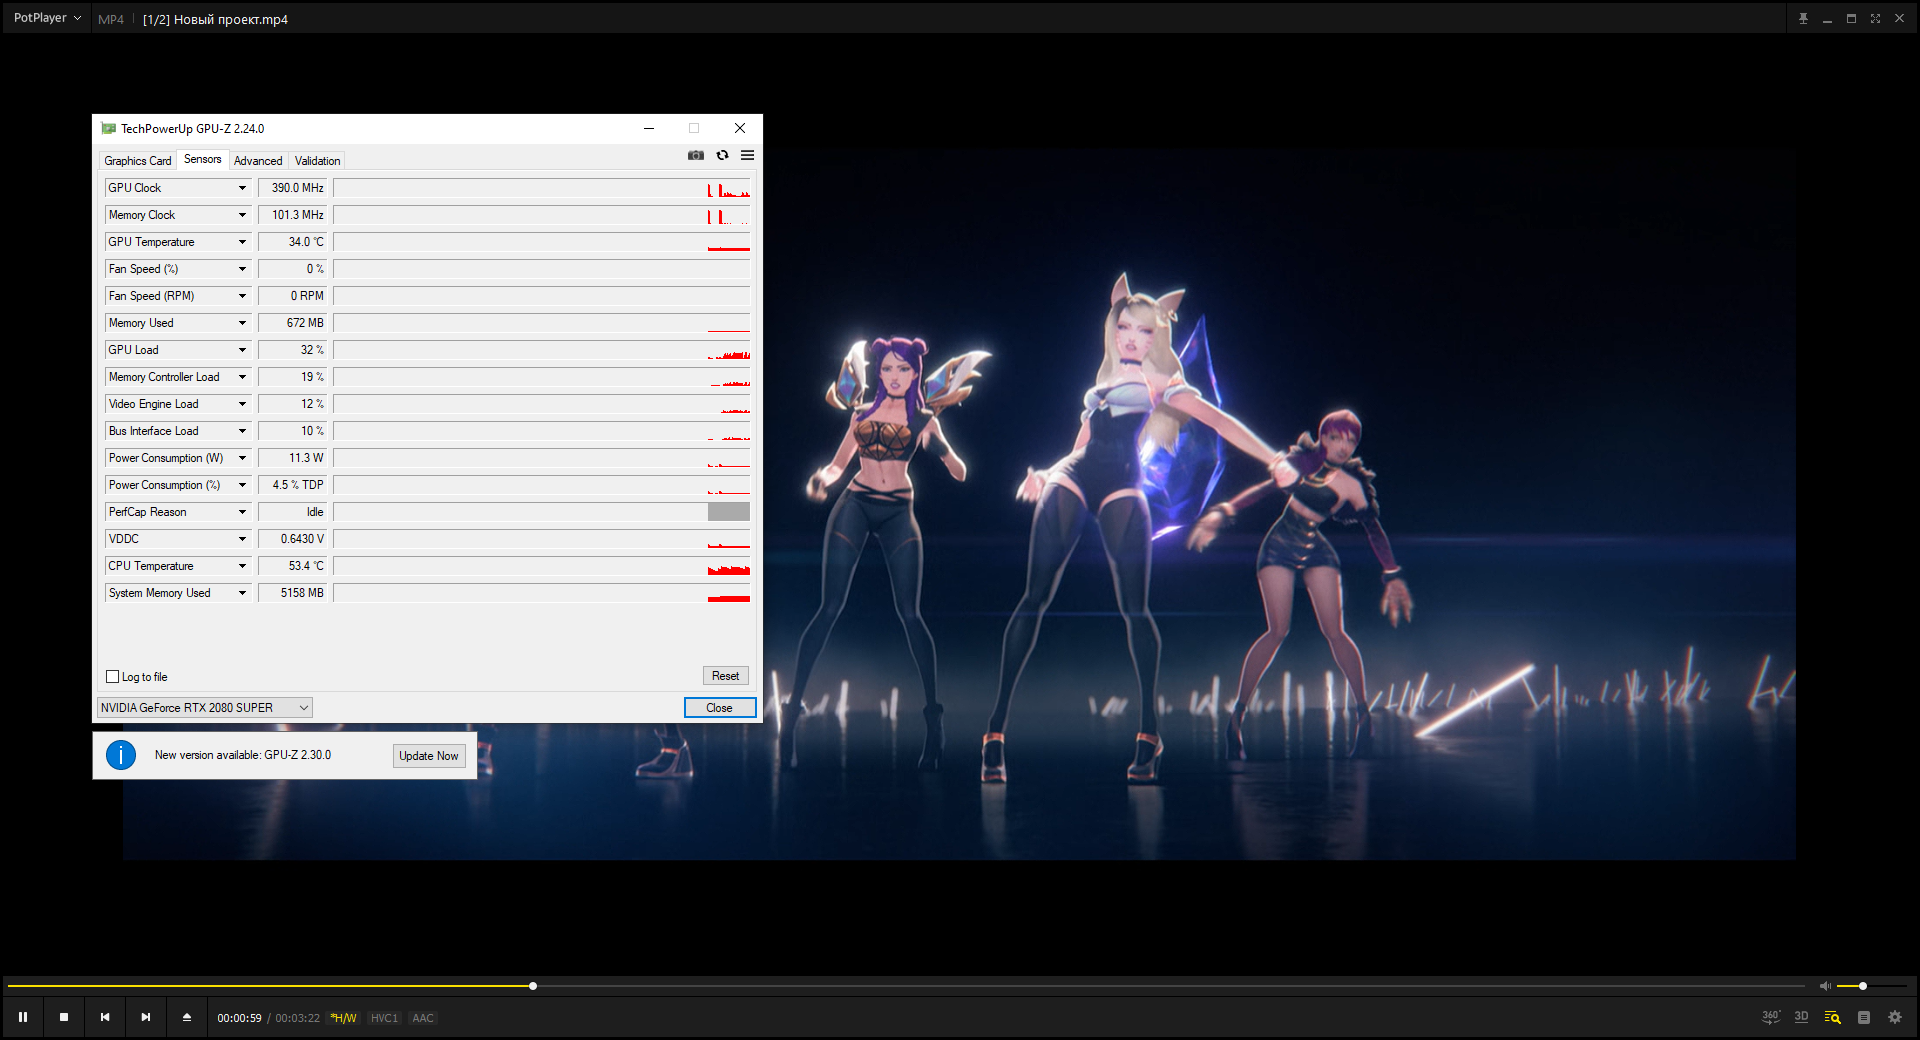Expand the Power Consumption (%) dropdown

[x=242, y=485]
